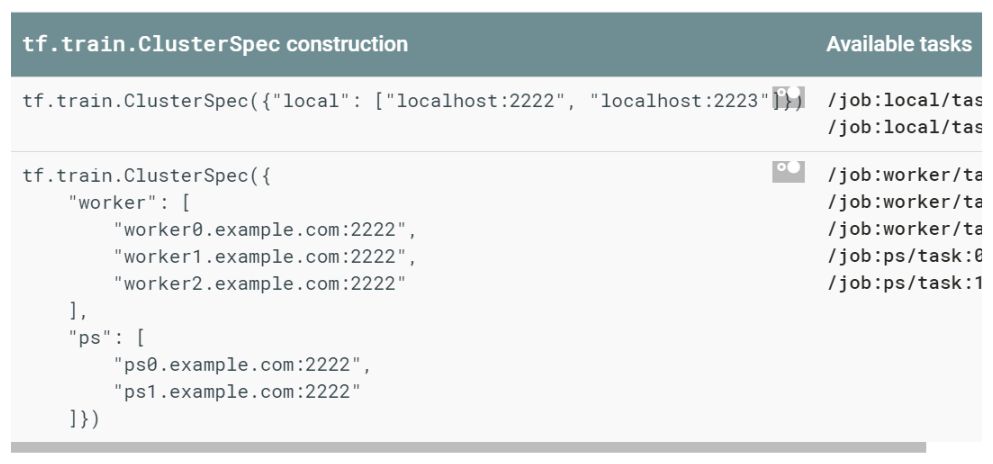Click the "worker1.example.com:2222" code line
Screen dimensions: 993x464
point(265,257)
